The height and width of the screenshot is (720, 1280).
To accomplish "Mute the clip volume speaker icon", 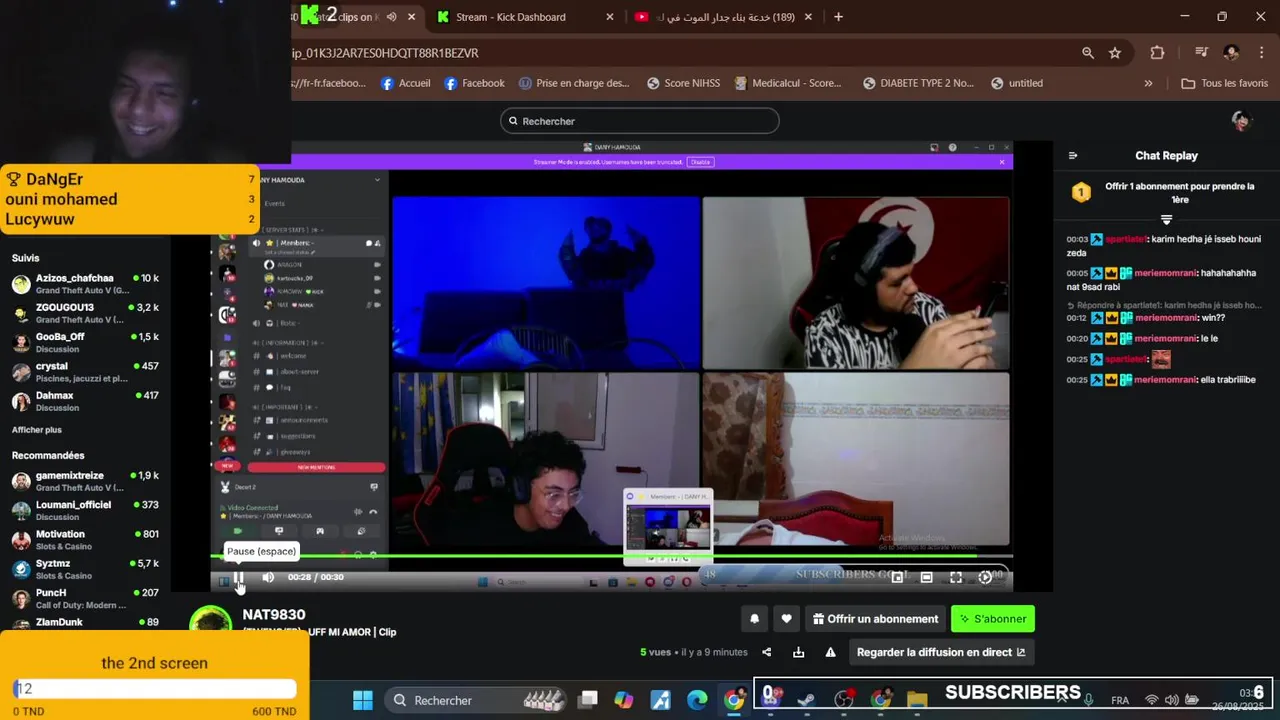I will (268, 577).
